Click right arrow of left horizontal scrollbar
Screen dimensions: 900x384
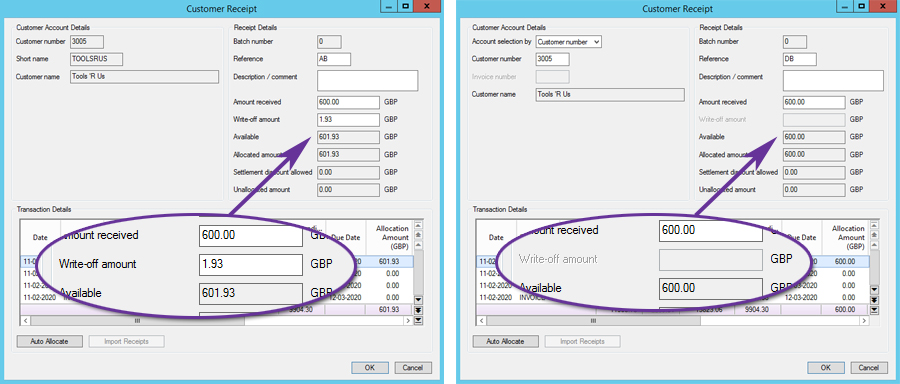coord(408,321)
